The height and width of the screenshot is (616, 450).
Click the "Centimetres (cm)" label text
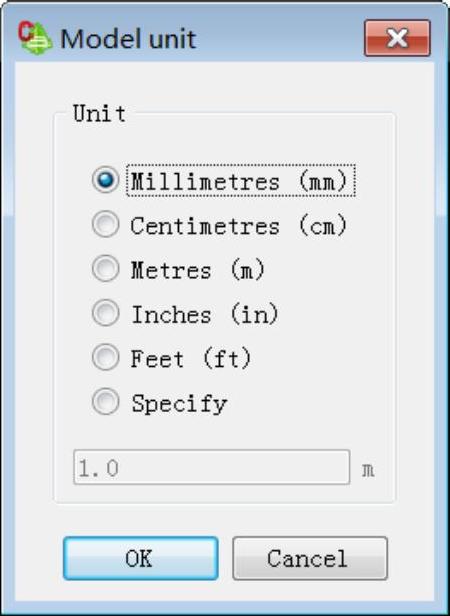coord(239,226)
